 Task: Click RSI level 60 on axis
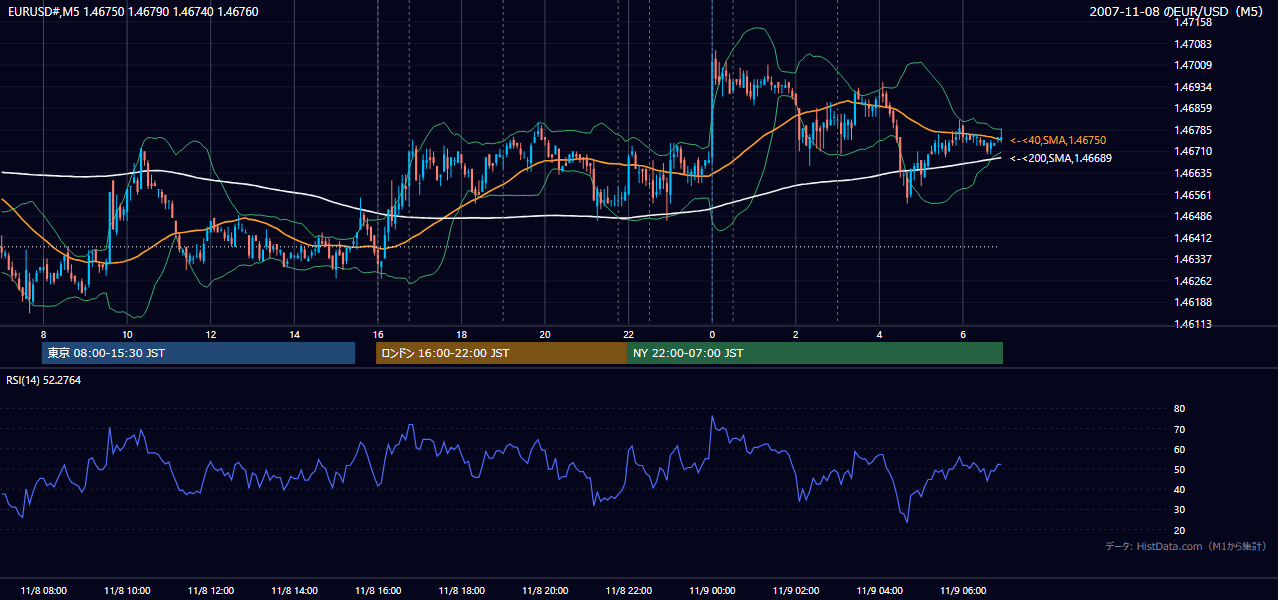[1179, 449]
